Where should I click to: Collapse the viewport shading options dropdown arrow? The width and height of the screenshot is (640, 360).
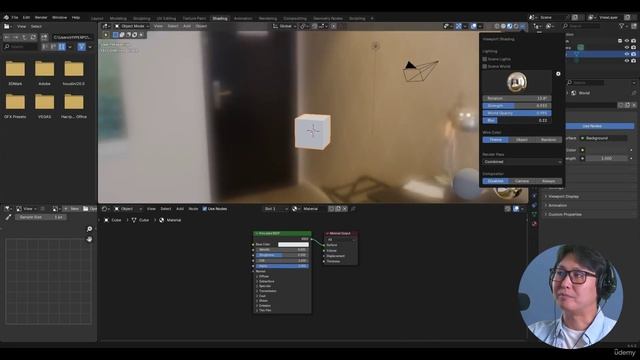523,26
